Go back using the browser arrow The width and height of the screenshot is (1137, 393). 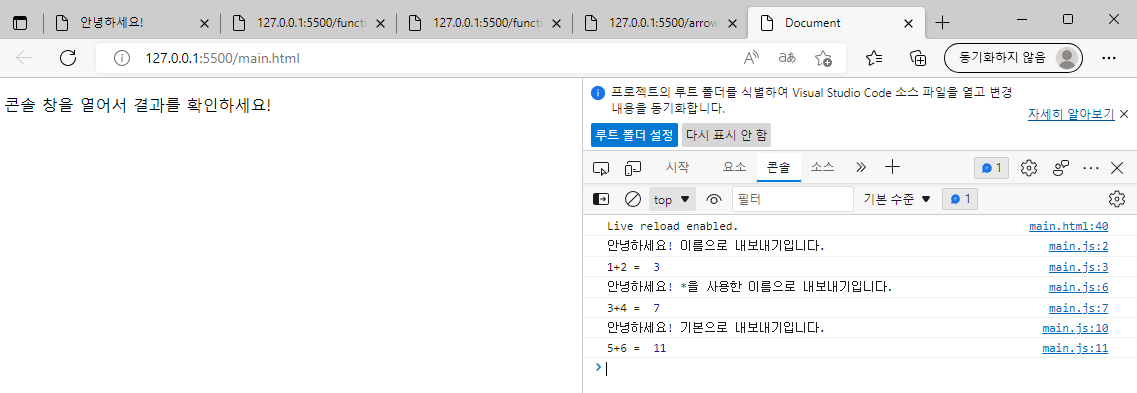tap(25, 58)
